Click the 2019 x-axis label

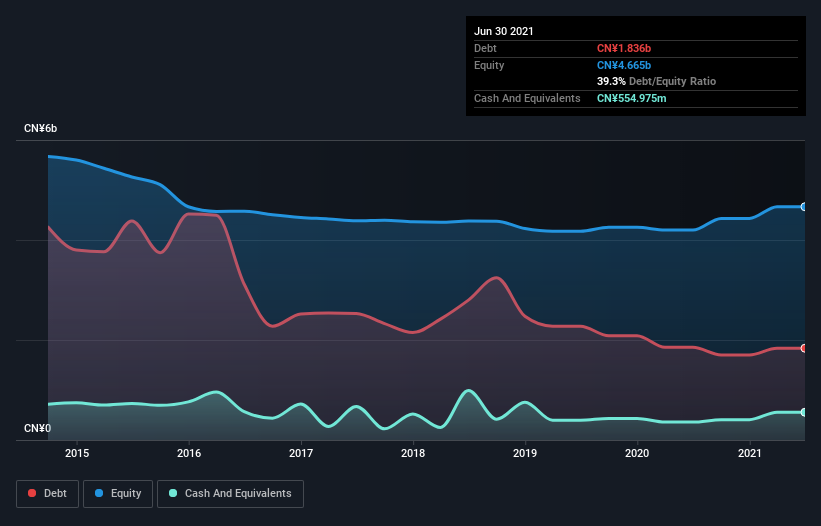pyautogui.click(x=525, y=453)
